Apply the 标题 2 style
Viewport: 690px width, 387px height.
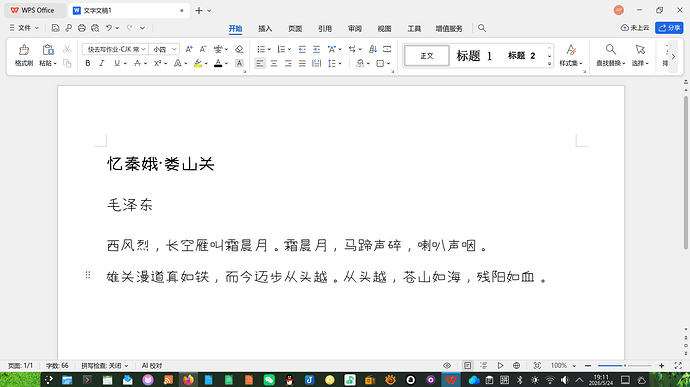pyautogui.click(x=521, y=55)
